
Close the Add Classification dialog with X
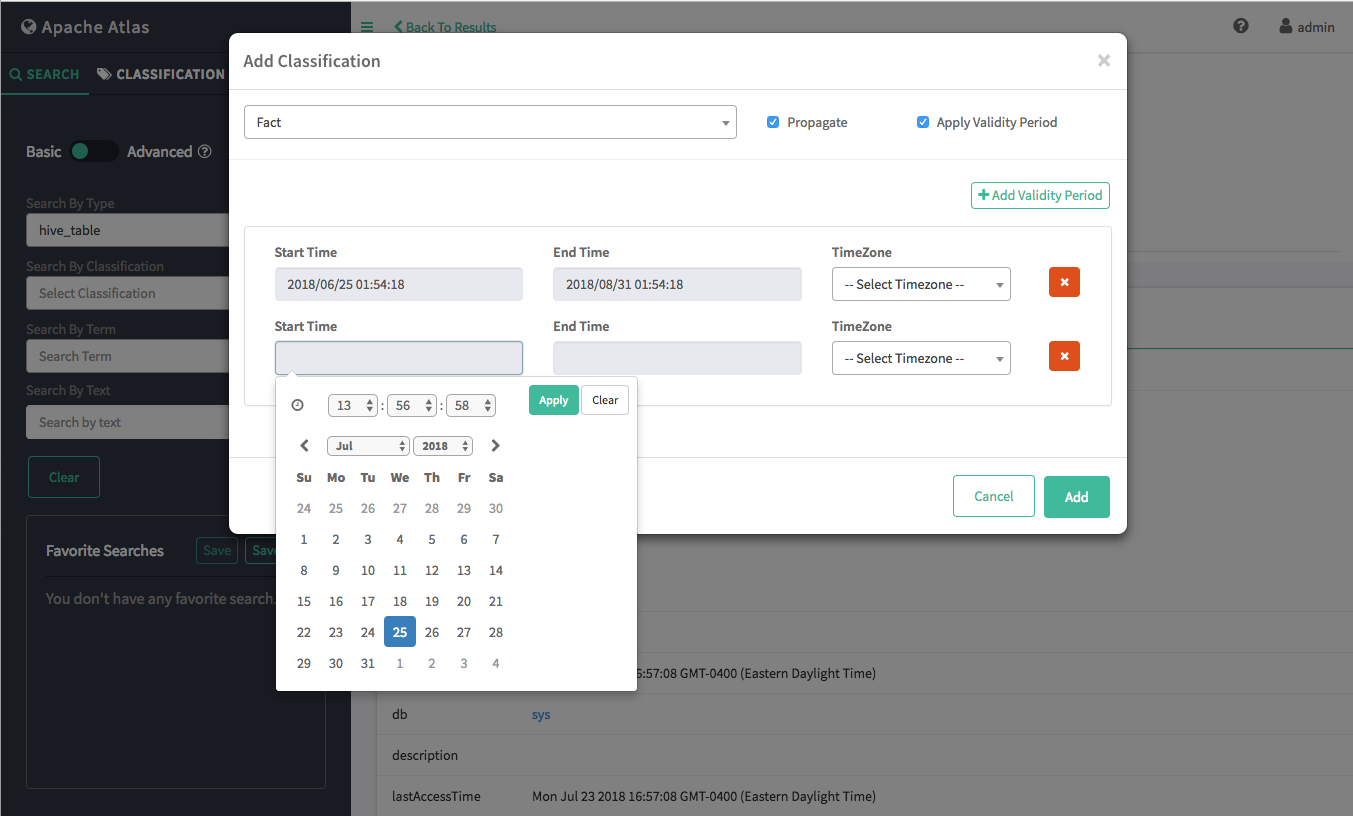[x=1103, y=61]
